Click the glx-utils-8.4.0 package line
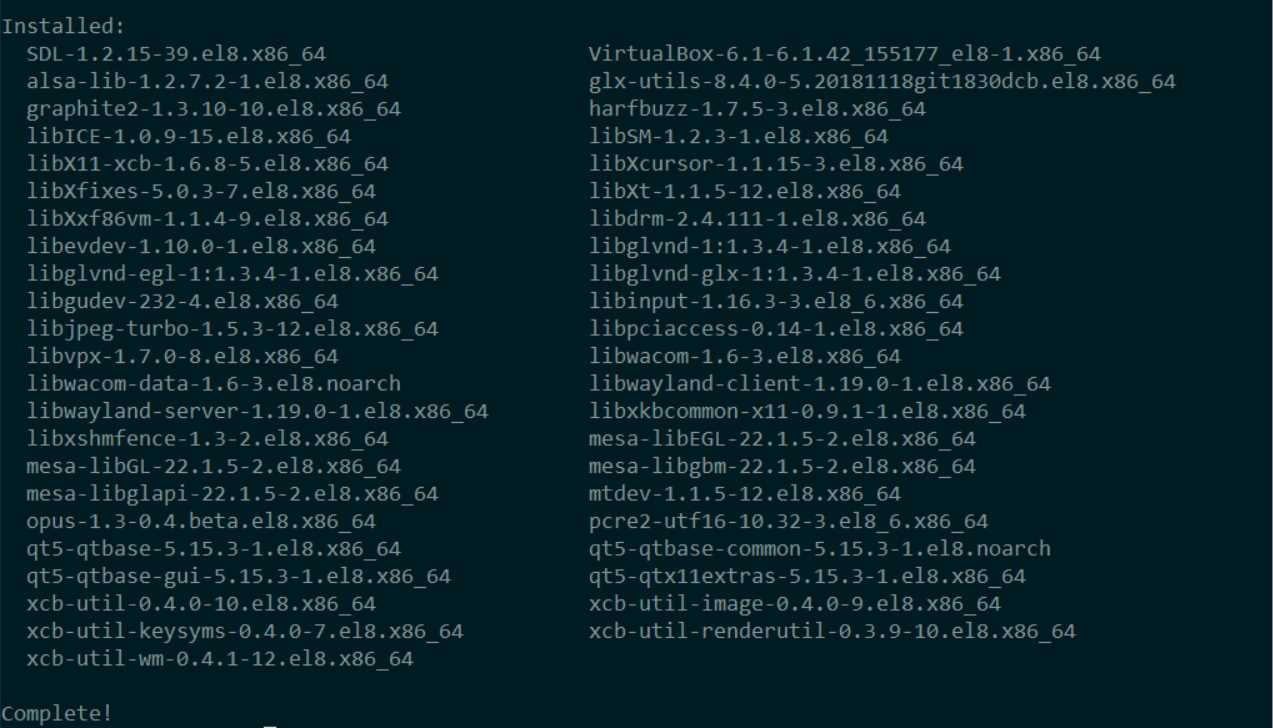 (x=882, y=82)
